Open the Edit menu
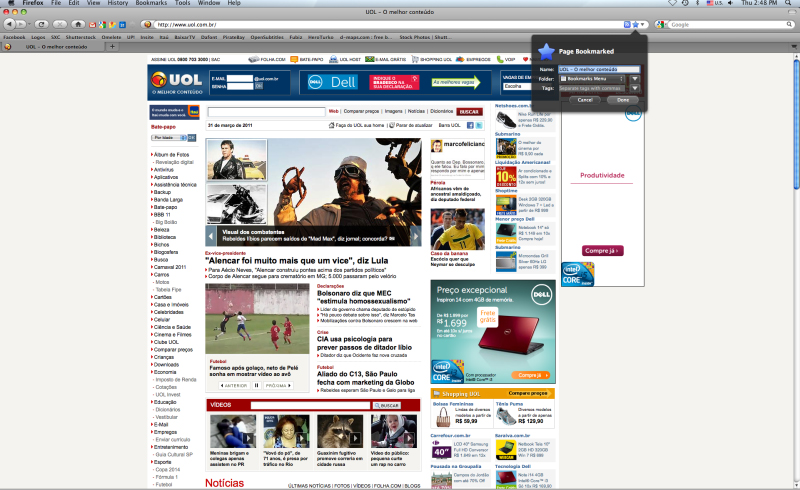 click(74, 3)
